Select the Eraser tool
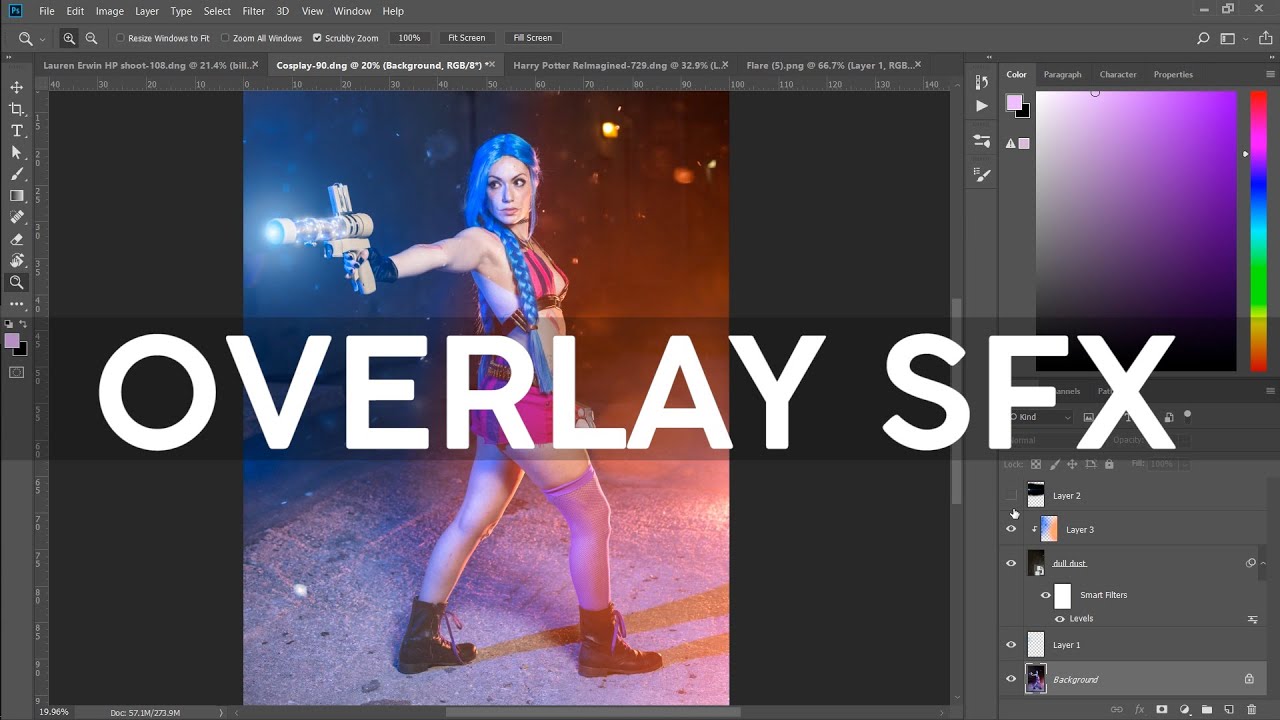This screenshot has height=720, width=1280. point(16,239)
